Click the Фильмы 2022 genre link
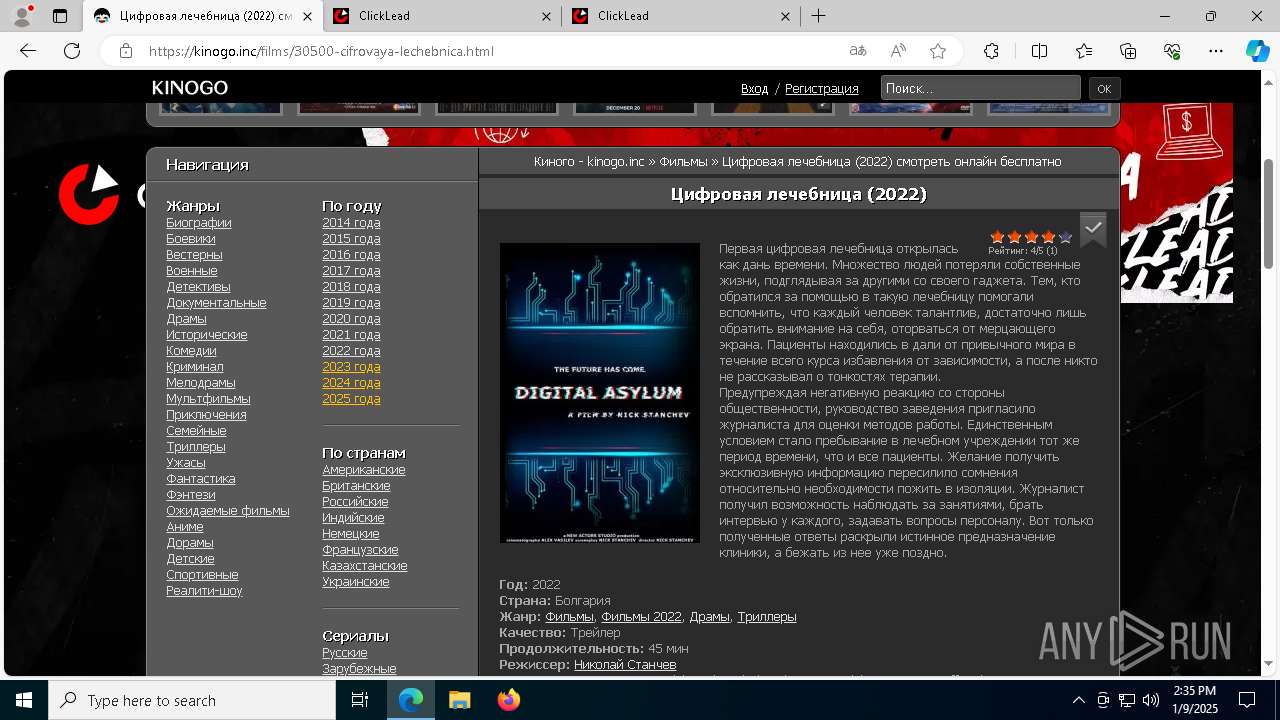Image resolution: width=1280 pixels, height=720 pixels. tap(641, 616)
